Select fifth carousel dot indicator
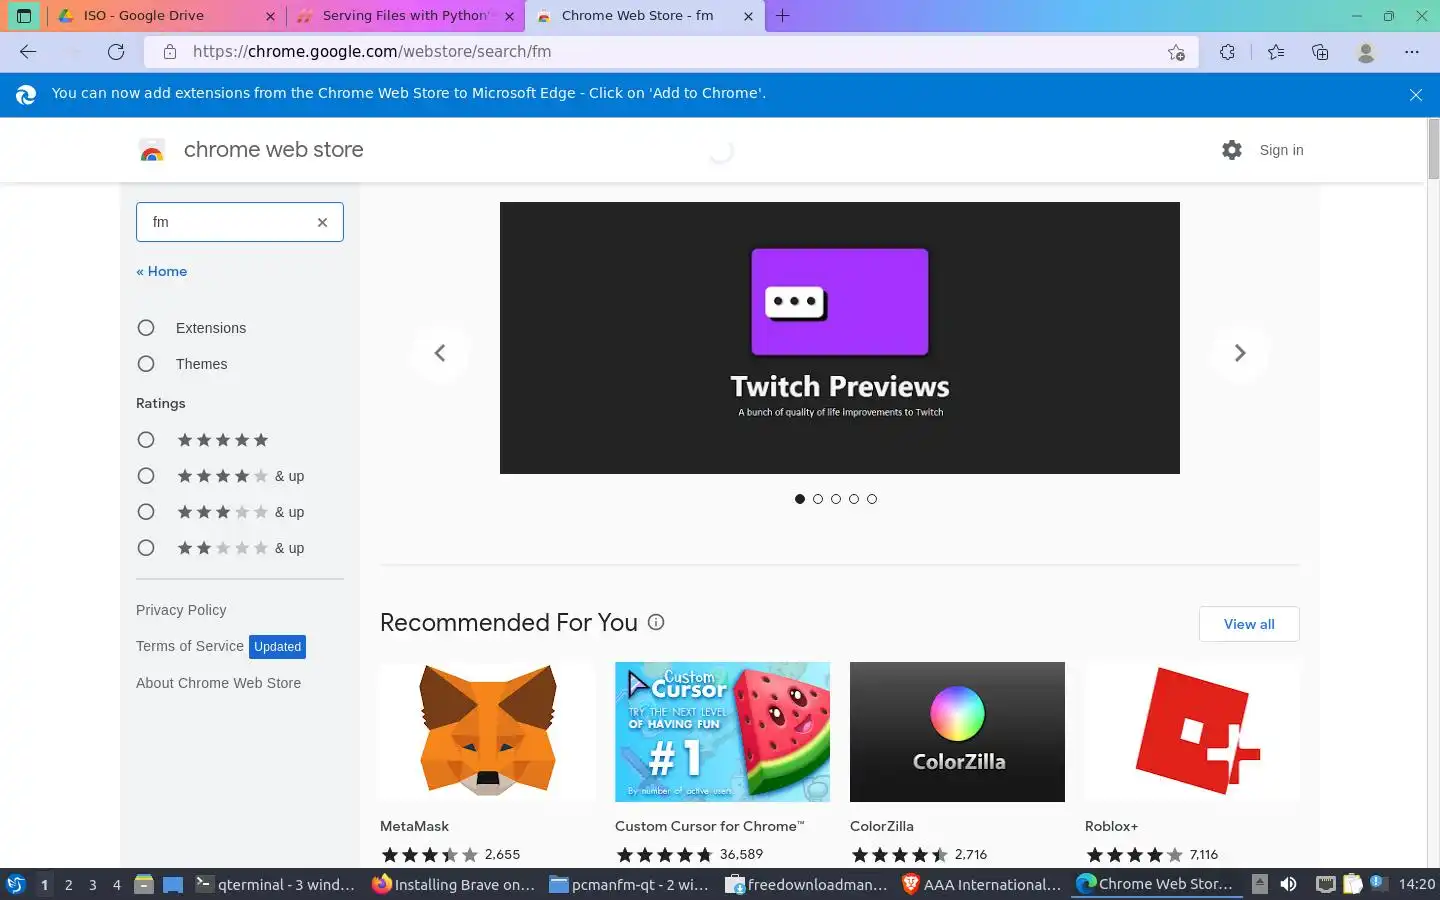 pos(872,499)
